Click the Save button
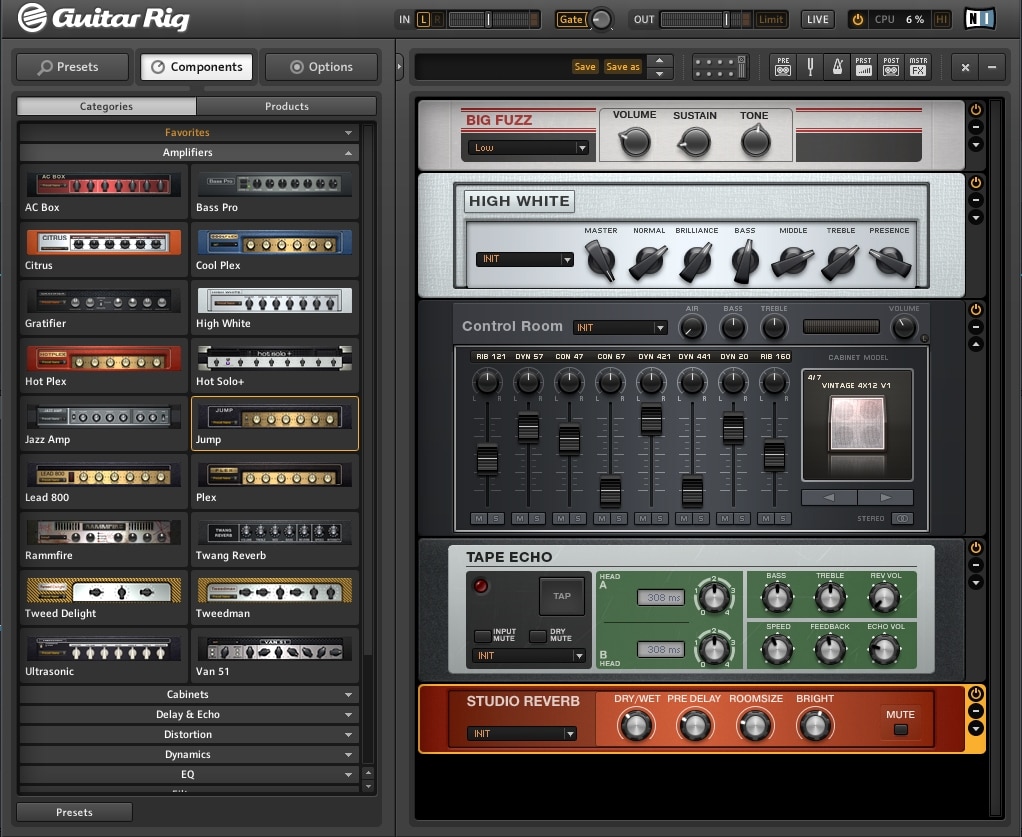 click(585, 66)
